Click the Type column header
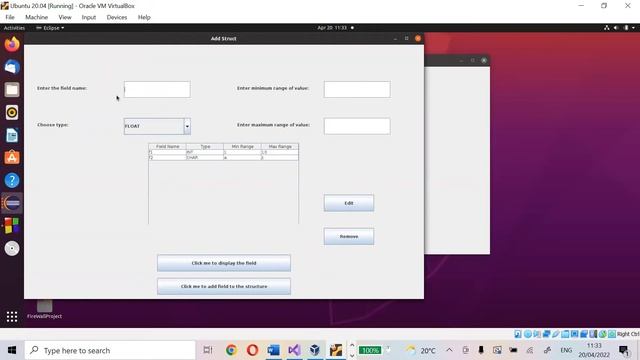 205,147
